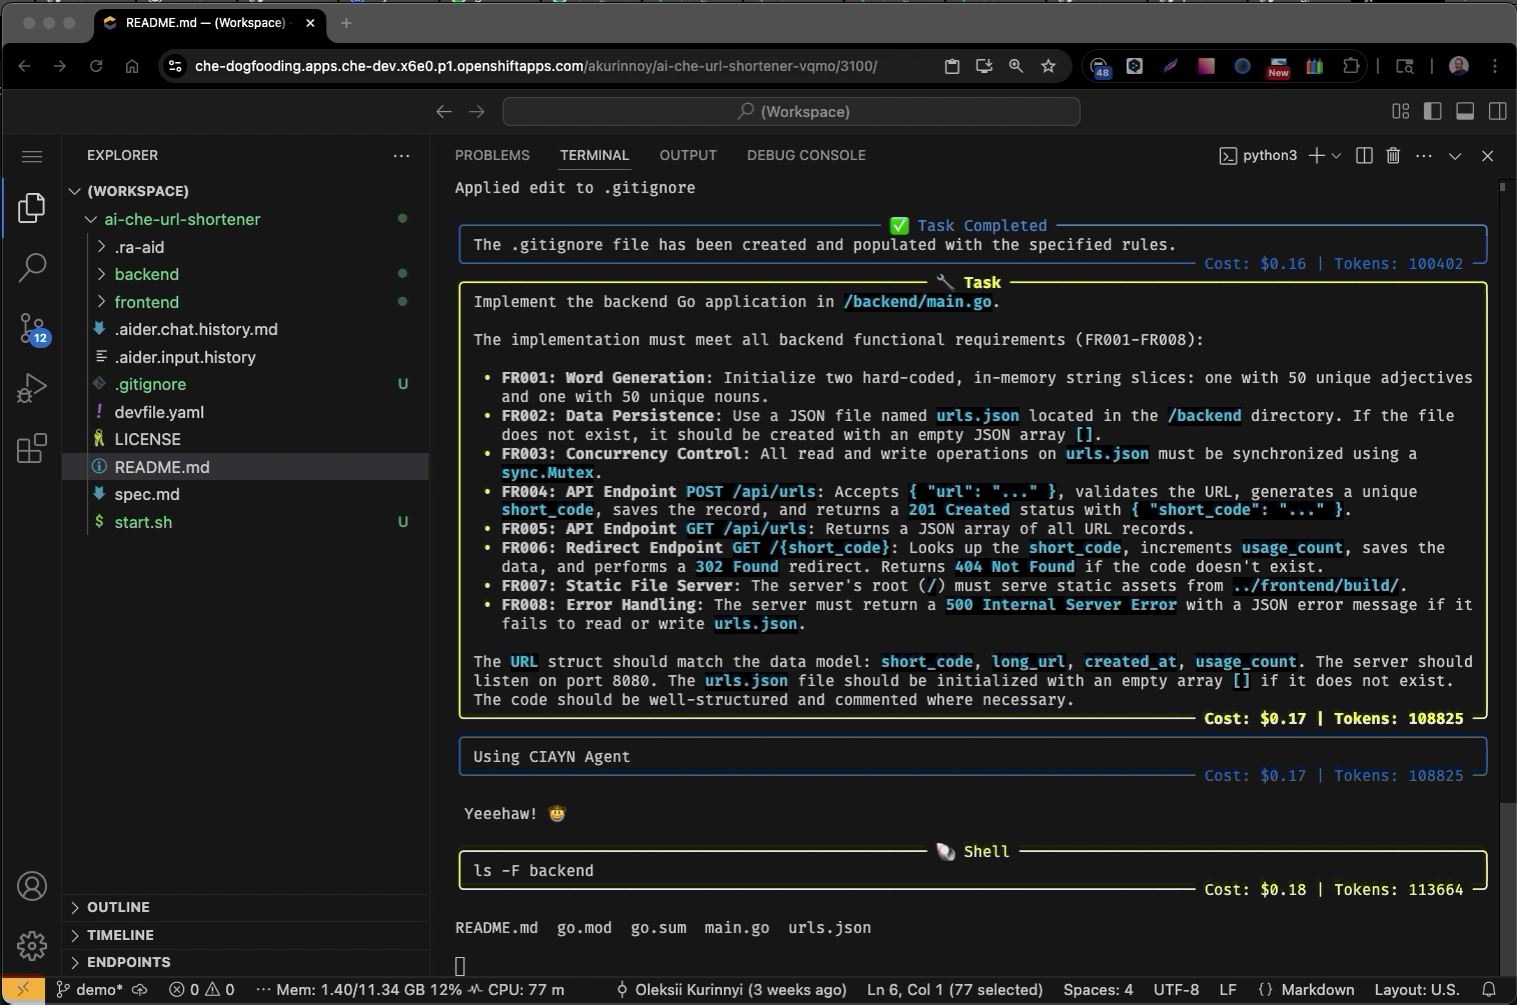
Task: Maximize terminal panel with chevron
Action: click(1455, 155)
